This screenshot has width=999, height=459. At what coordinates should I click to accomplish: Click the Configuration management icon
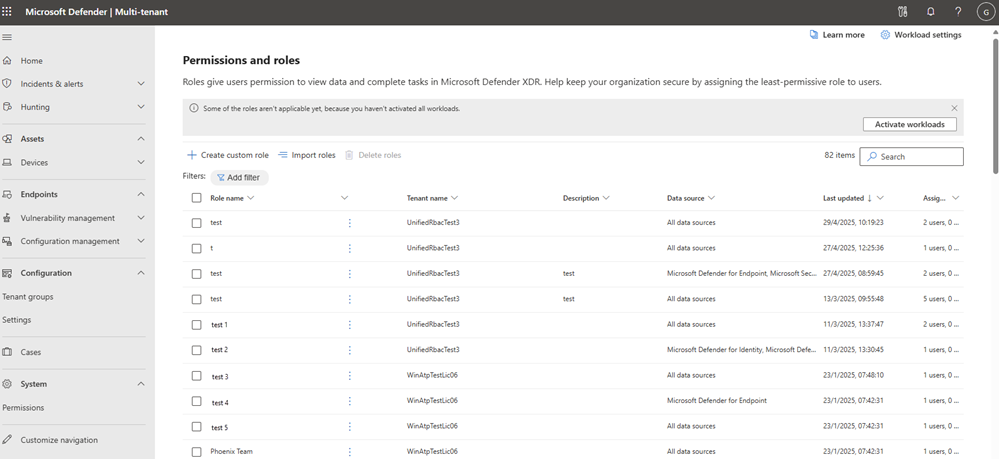click(8, 242)
